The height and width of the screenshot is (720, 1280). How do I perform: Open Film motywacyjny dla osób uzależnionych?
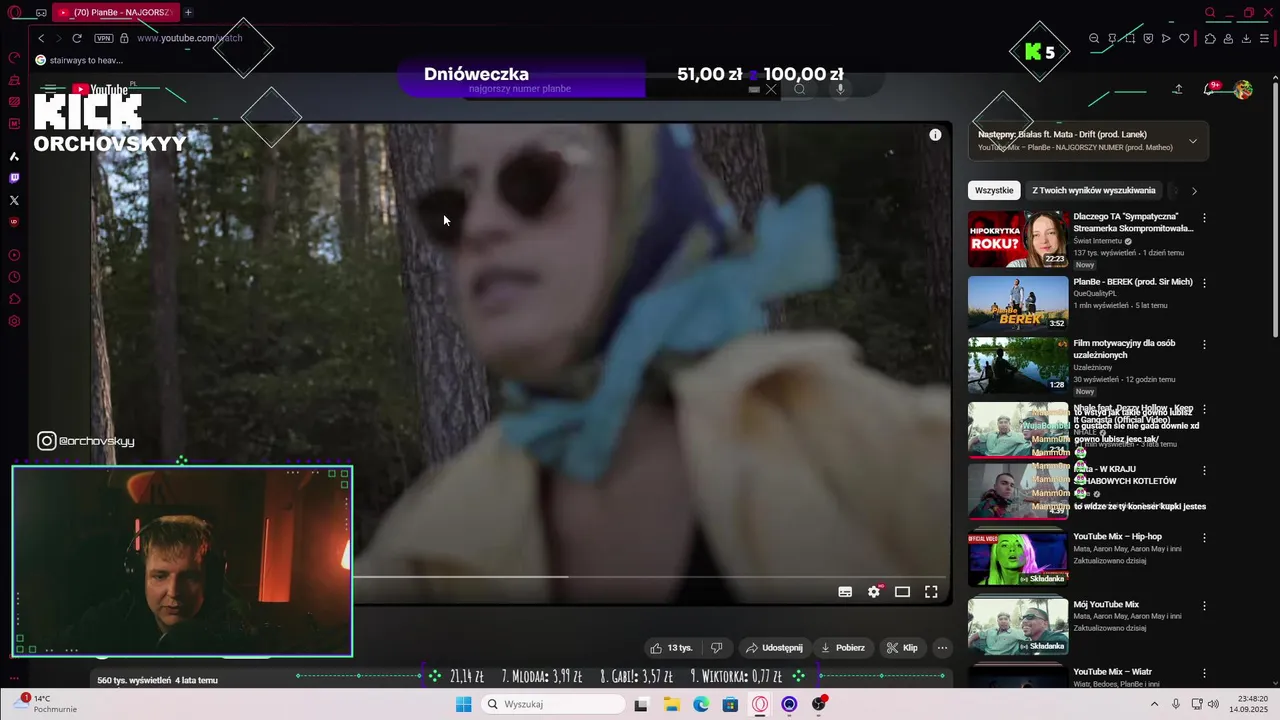[x=1124, y=349]
